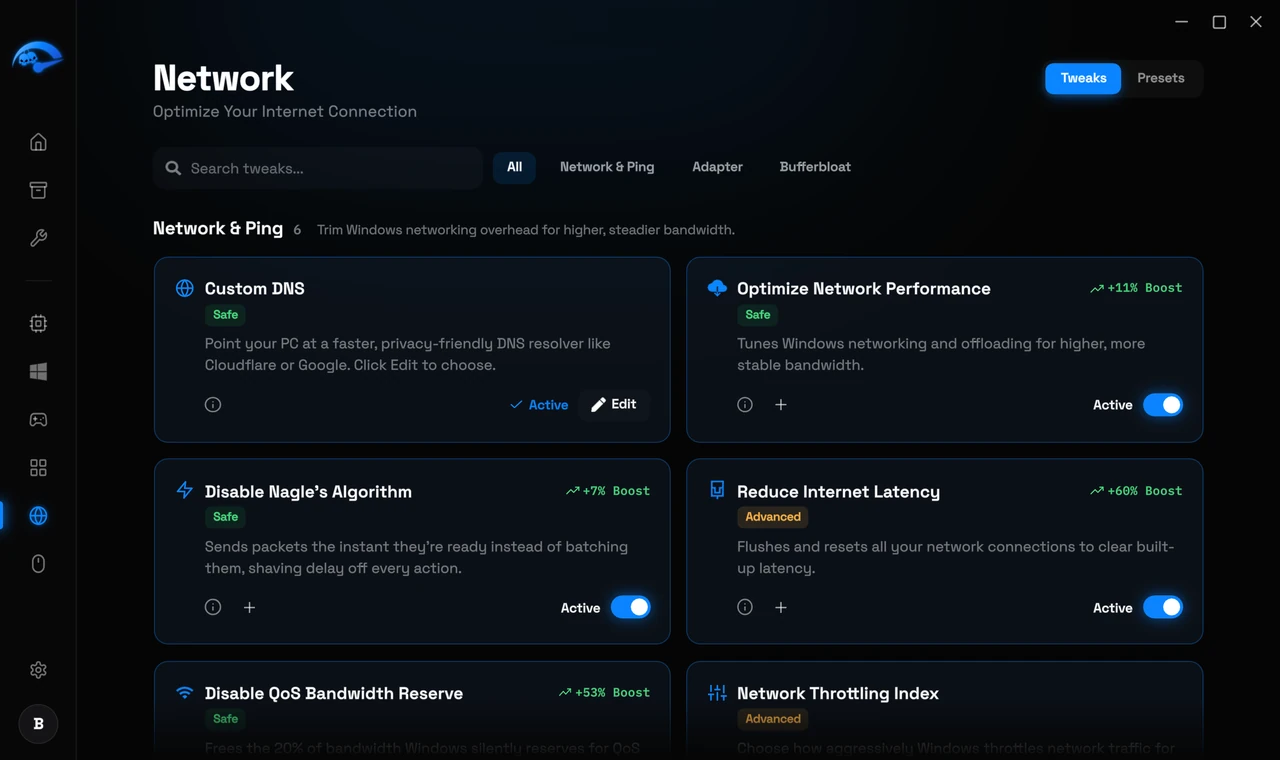This screenshot has height=760, width=1280.
Task: Show info for Custom DNS
Action: click(x=213, y=405)
